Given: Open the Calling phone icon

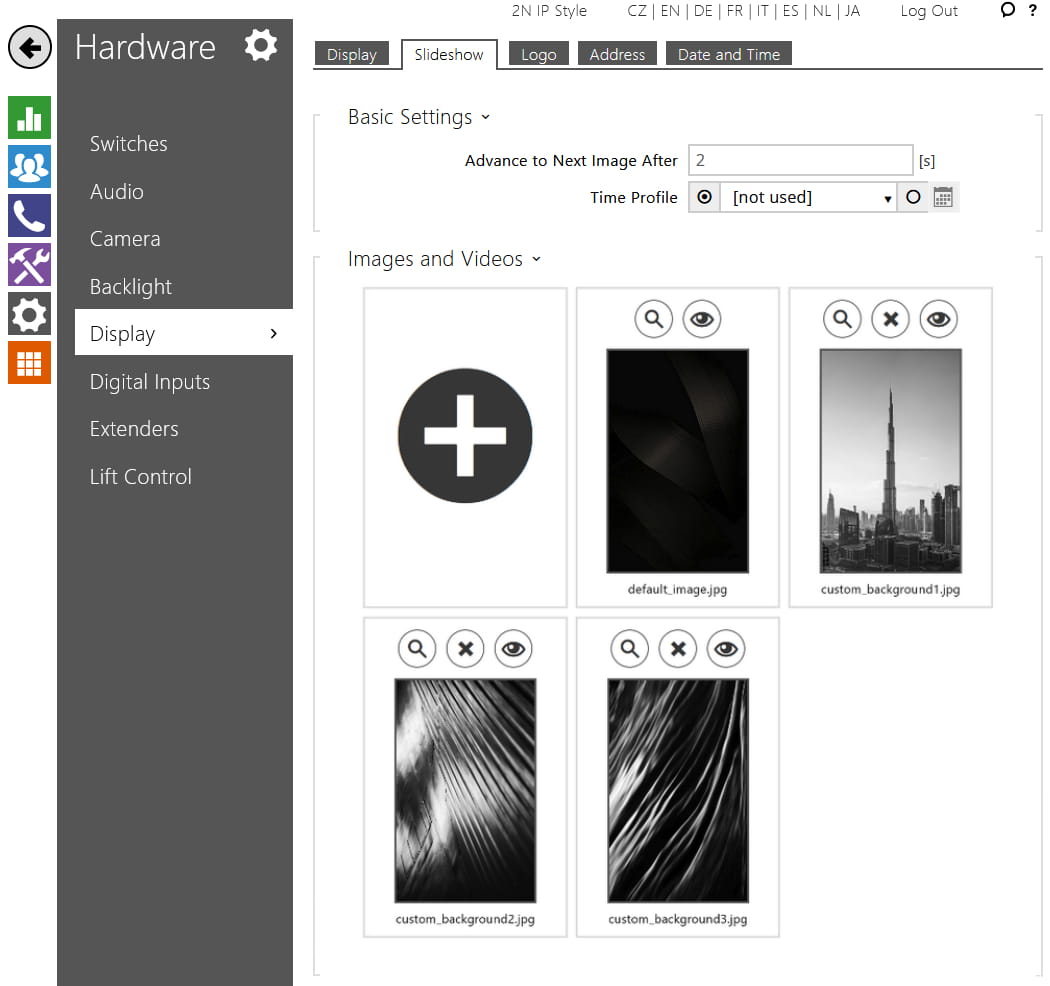Looking at the screenshot, I should (x=29, y=216).
